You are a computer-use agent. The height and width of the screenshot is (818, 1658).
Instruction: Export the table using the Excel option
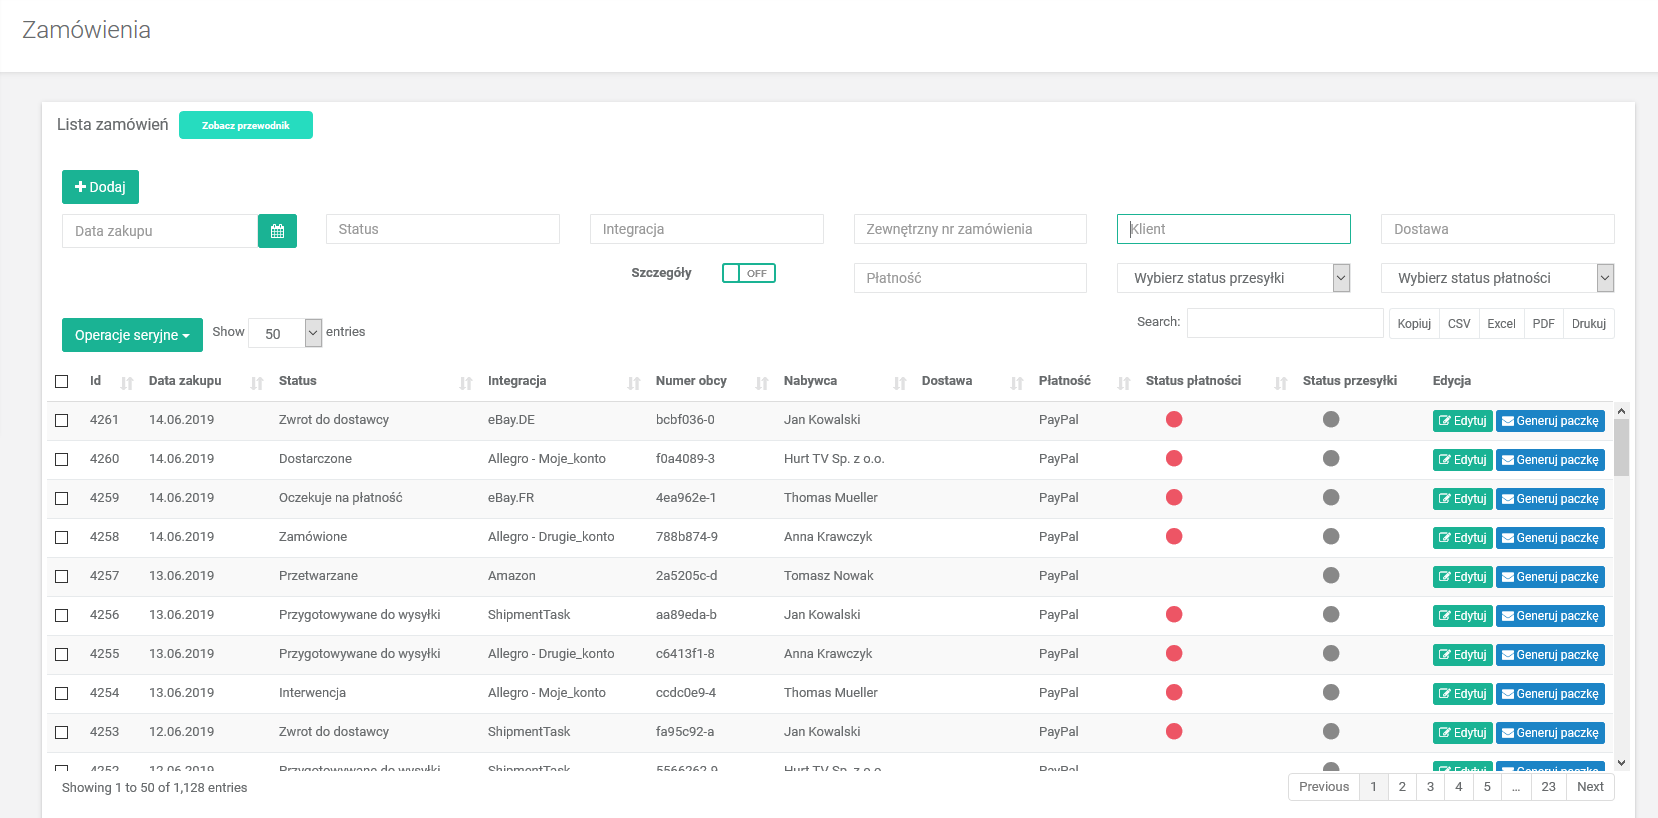[x=1500, y=324]
